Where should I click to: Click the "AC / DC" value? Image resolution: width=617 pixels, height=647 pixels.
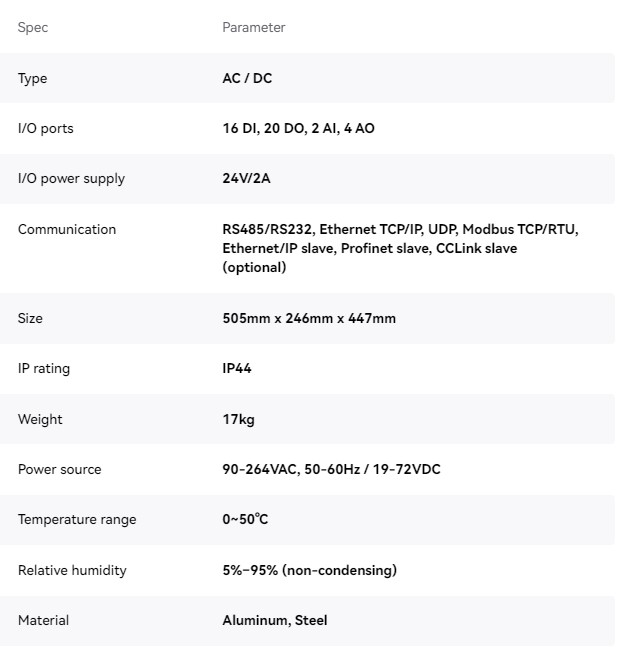(247, 79)
